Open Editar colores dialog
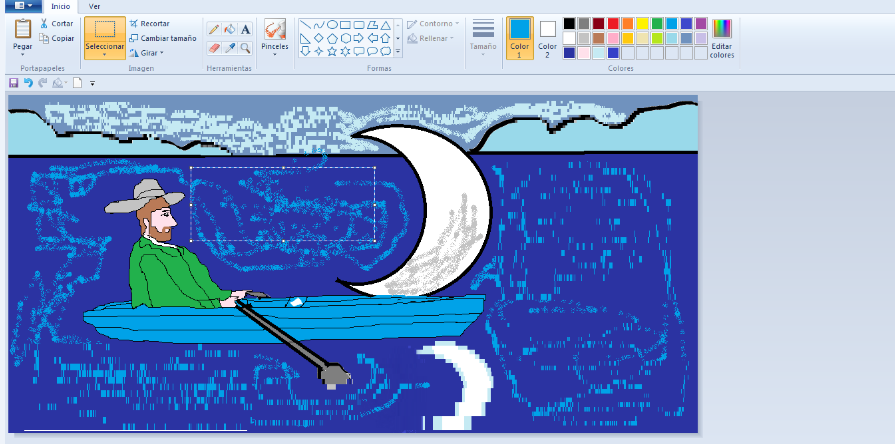 coord(722,38)
